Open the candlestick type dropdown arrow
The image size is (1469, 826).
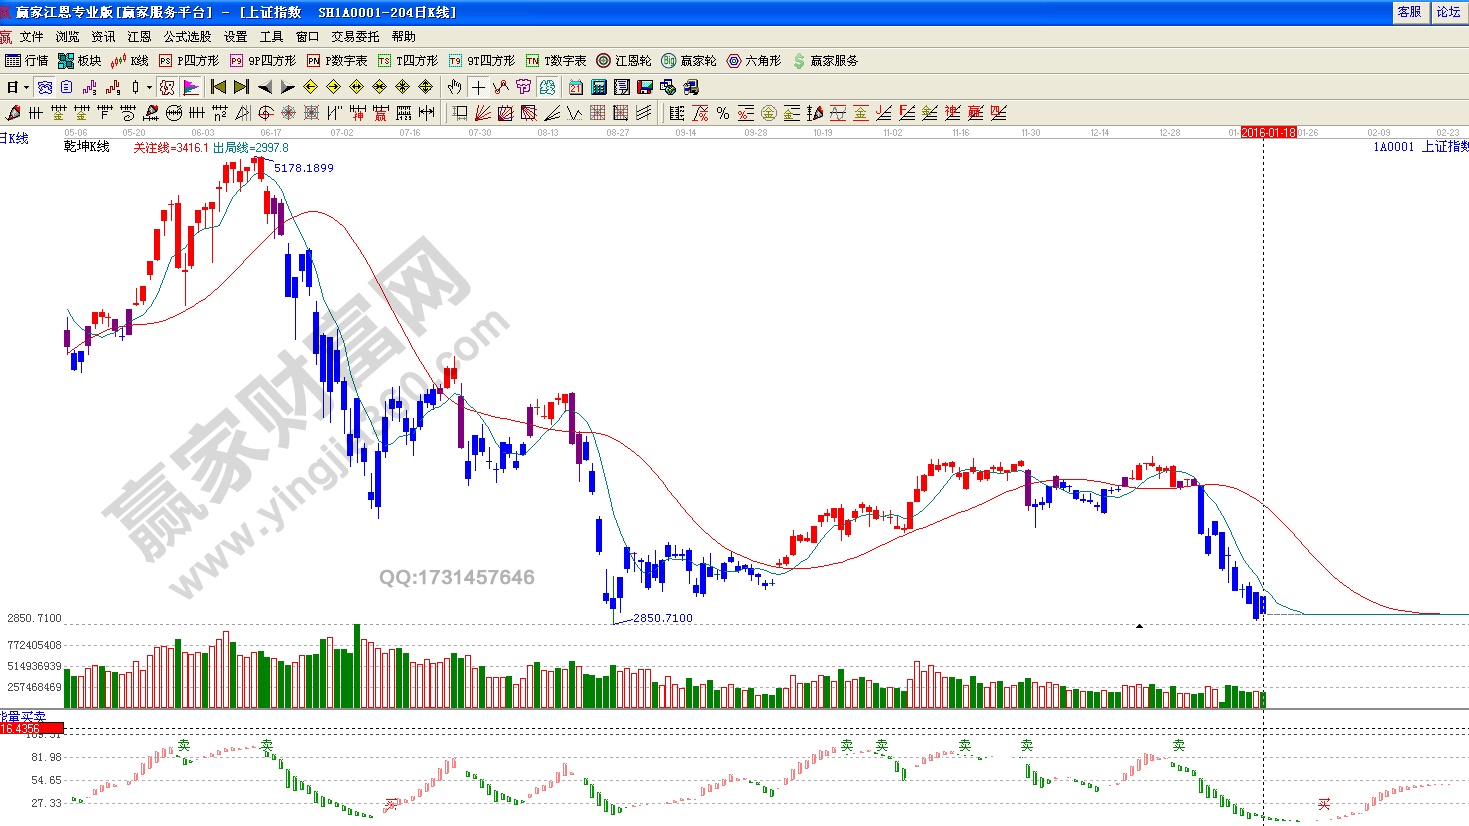[x=149, y=87]
